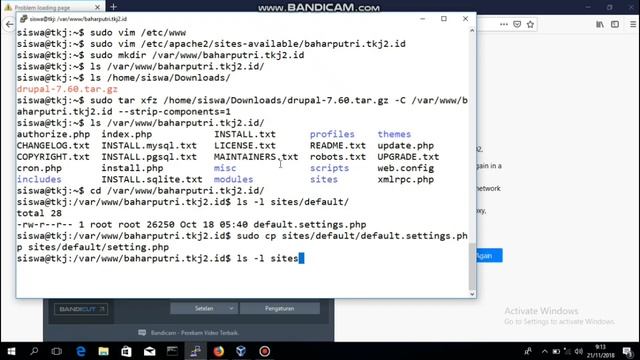640x360 pixels.
Task: Open the command window taskbar icon
Action: (x=172, y=351)
